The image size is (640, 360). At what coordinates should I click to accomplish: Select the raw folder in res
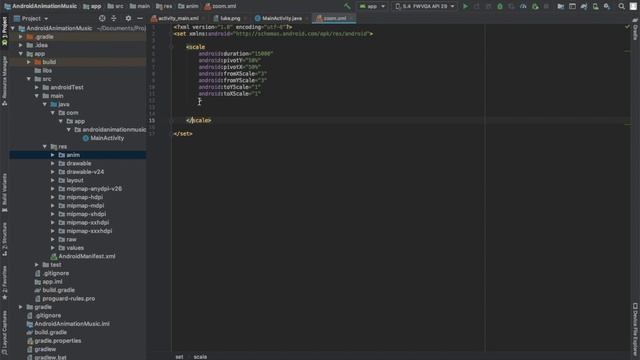68,240
